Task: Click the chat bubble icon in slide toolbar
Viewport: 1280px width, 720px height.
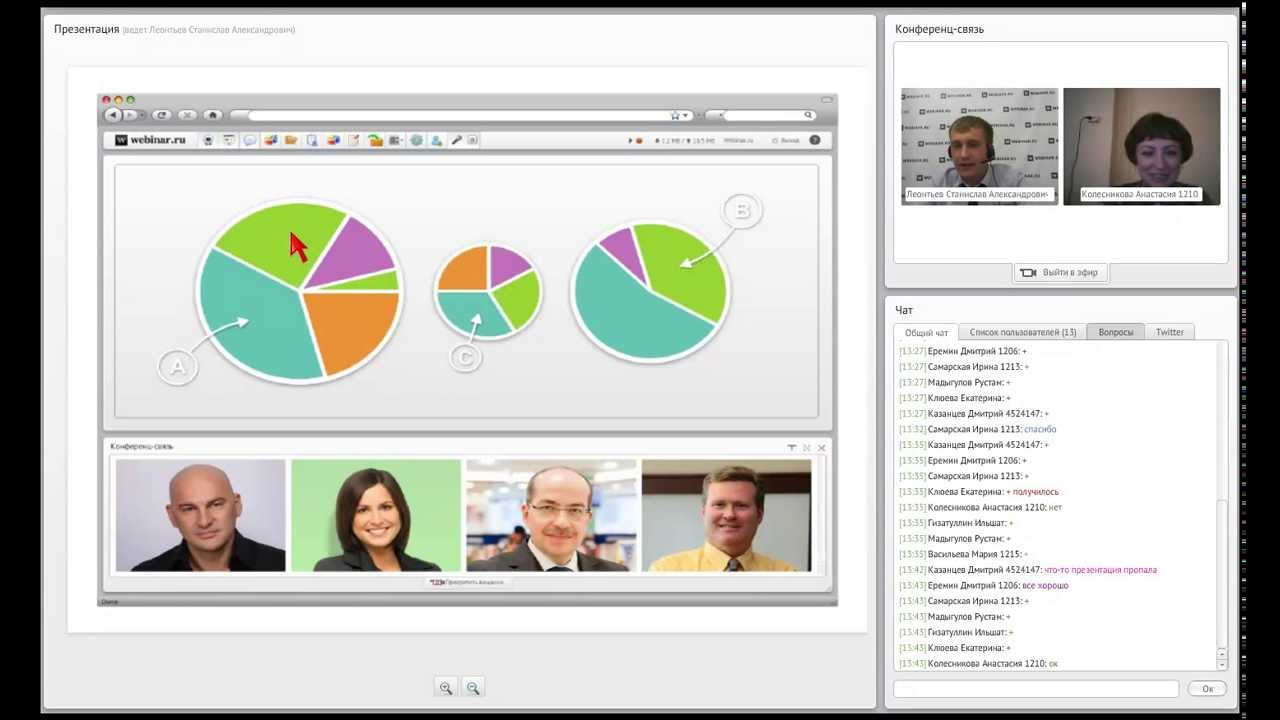Action: [x=250, y=140]
